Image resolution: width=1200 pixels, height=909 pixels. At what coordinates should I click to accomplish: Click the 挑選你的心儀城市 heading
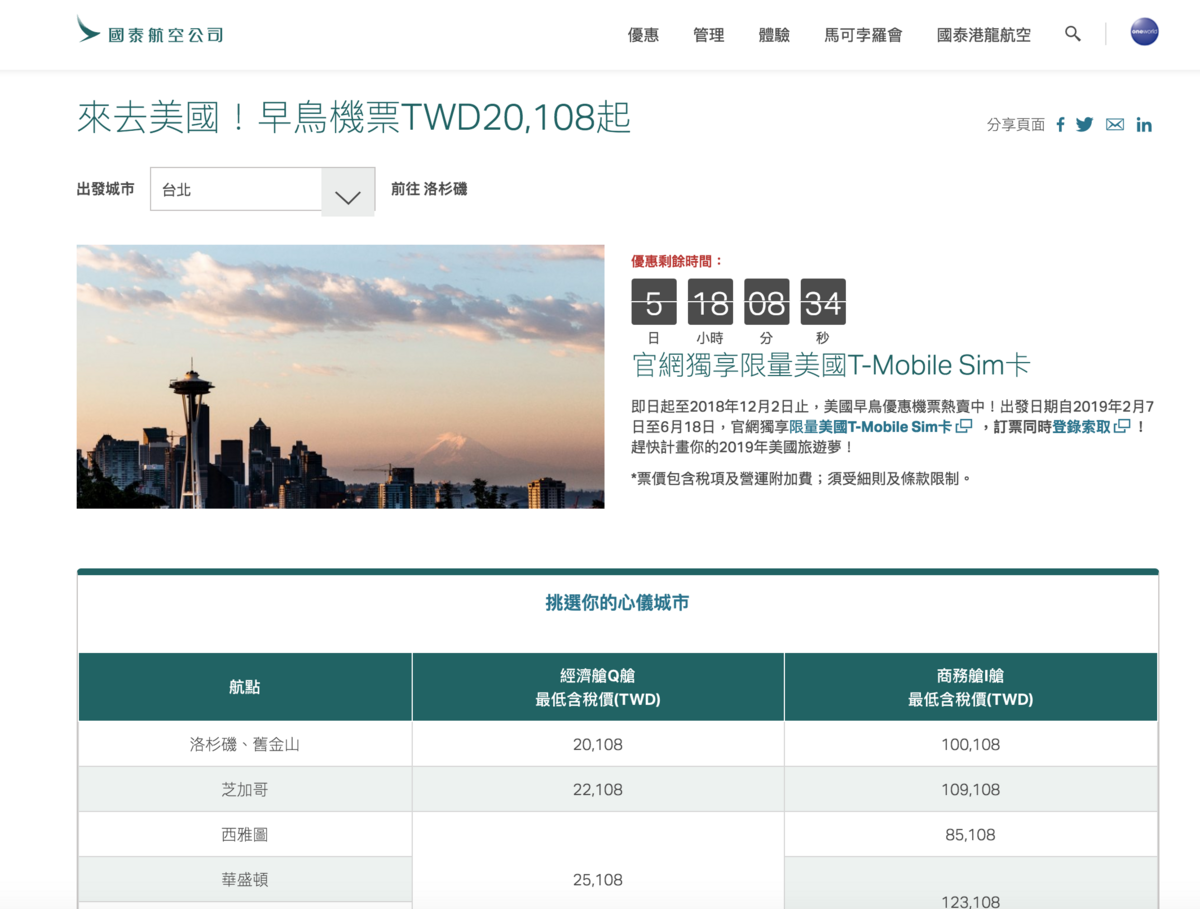click(x=617, y=603)
